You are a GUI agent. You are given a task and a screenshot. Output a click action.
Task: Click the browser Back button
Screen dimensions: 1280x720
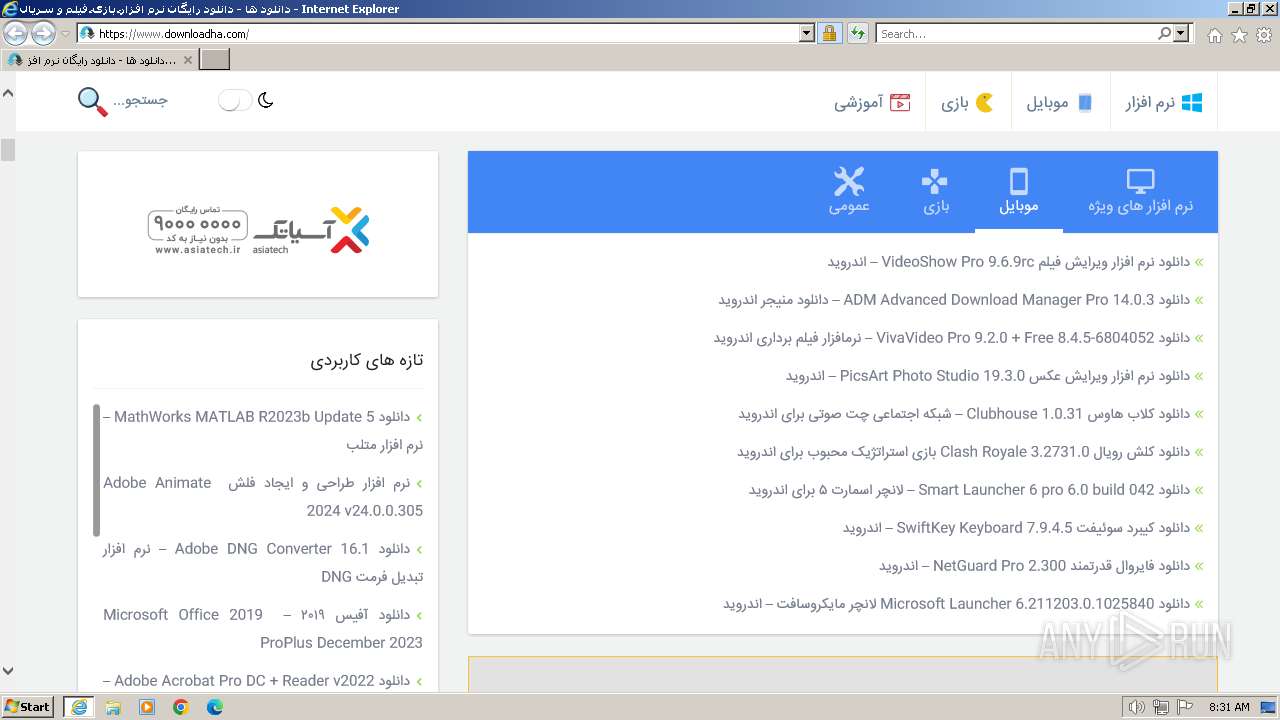15,33
